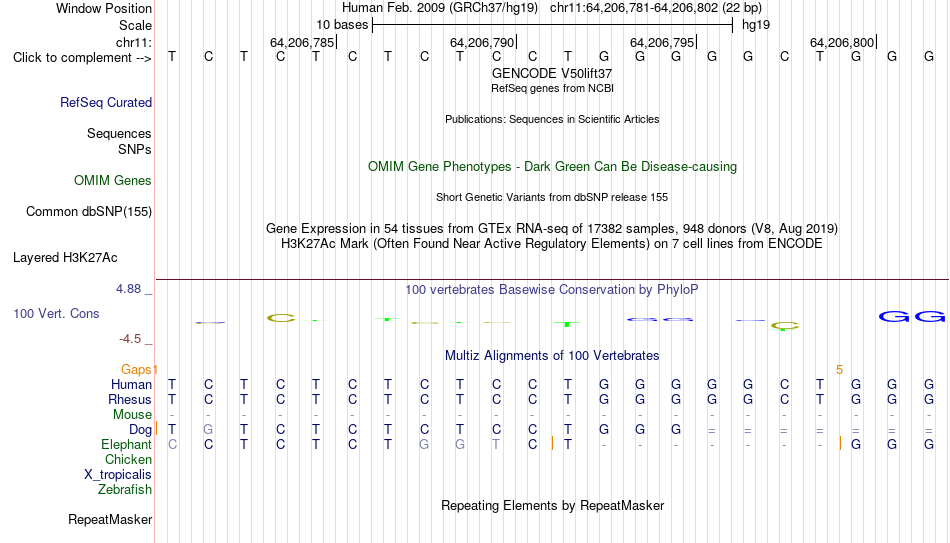Click the 64,206,790 position tick label
Image resolution: width=950 pixels, height=543 pixels.
click(x=482, y=42)
